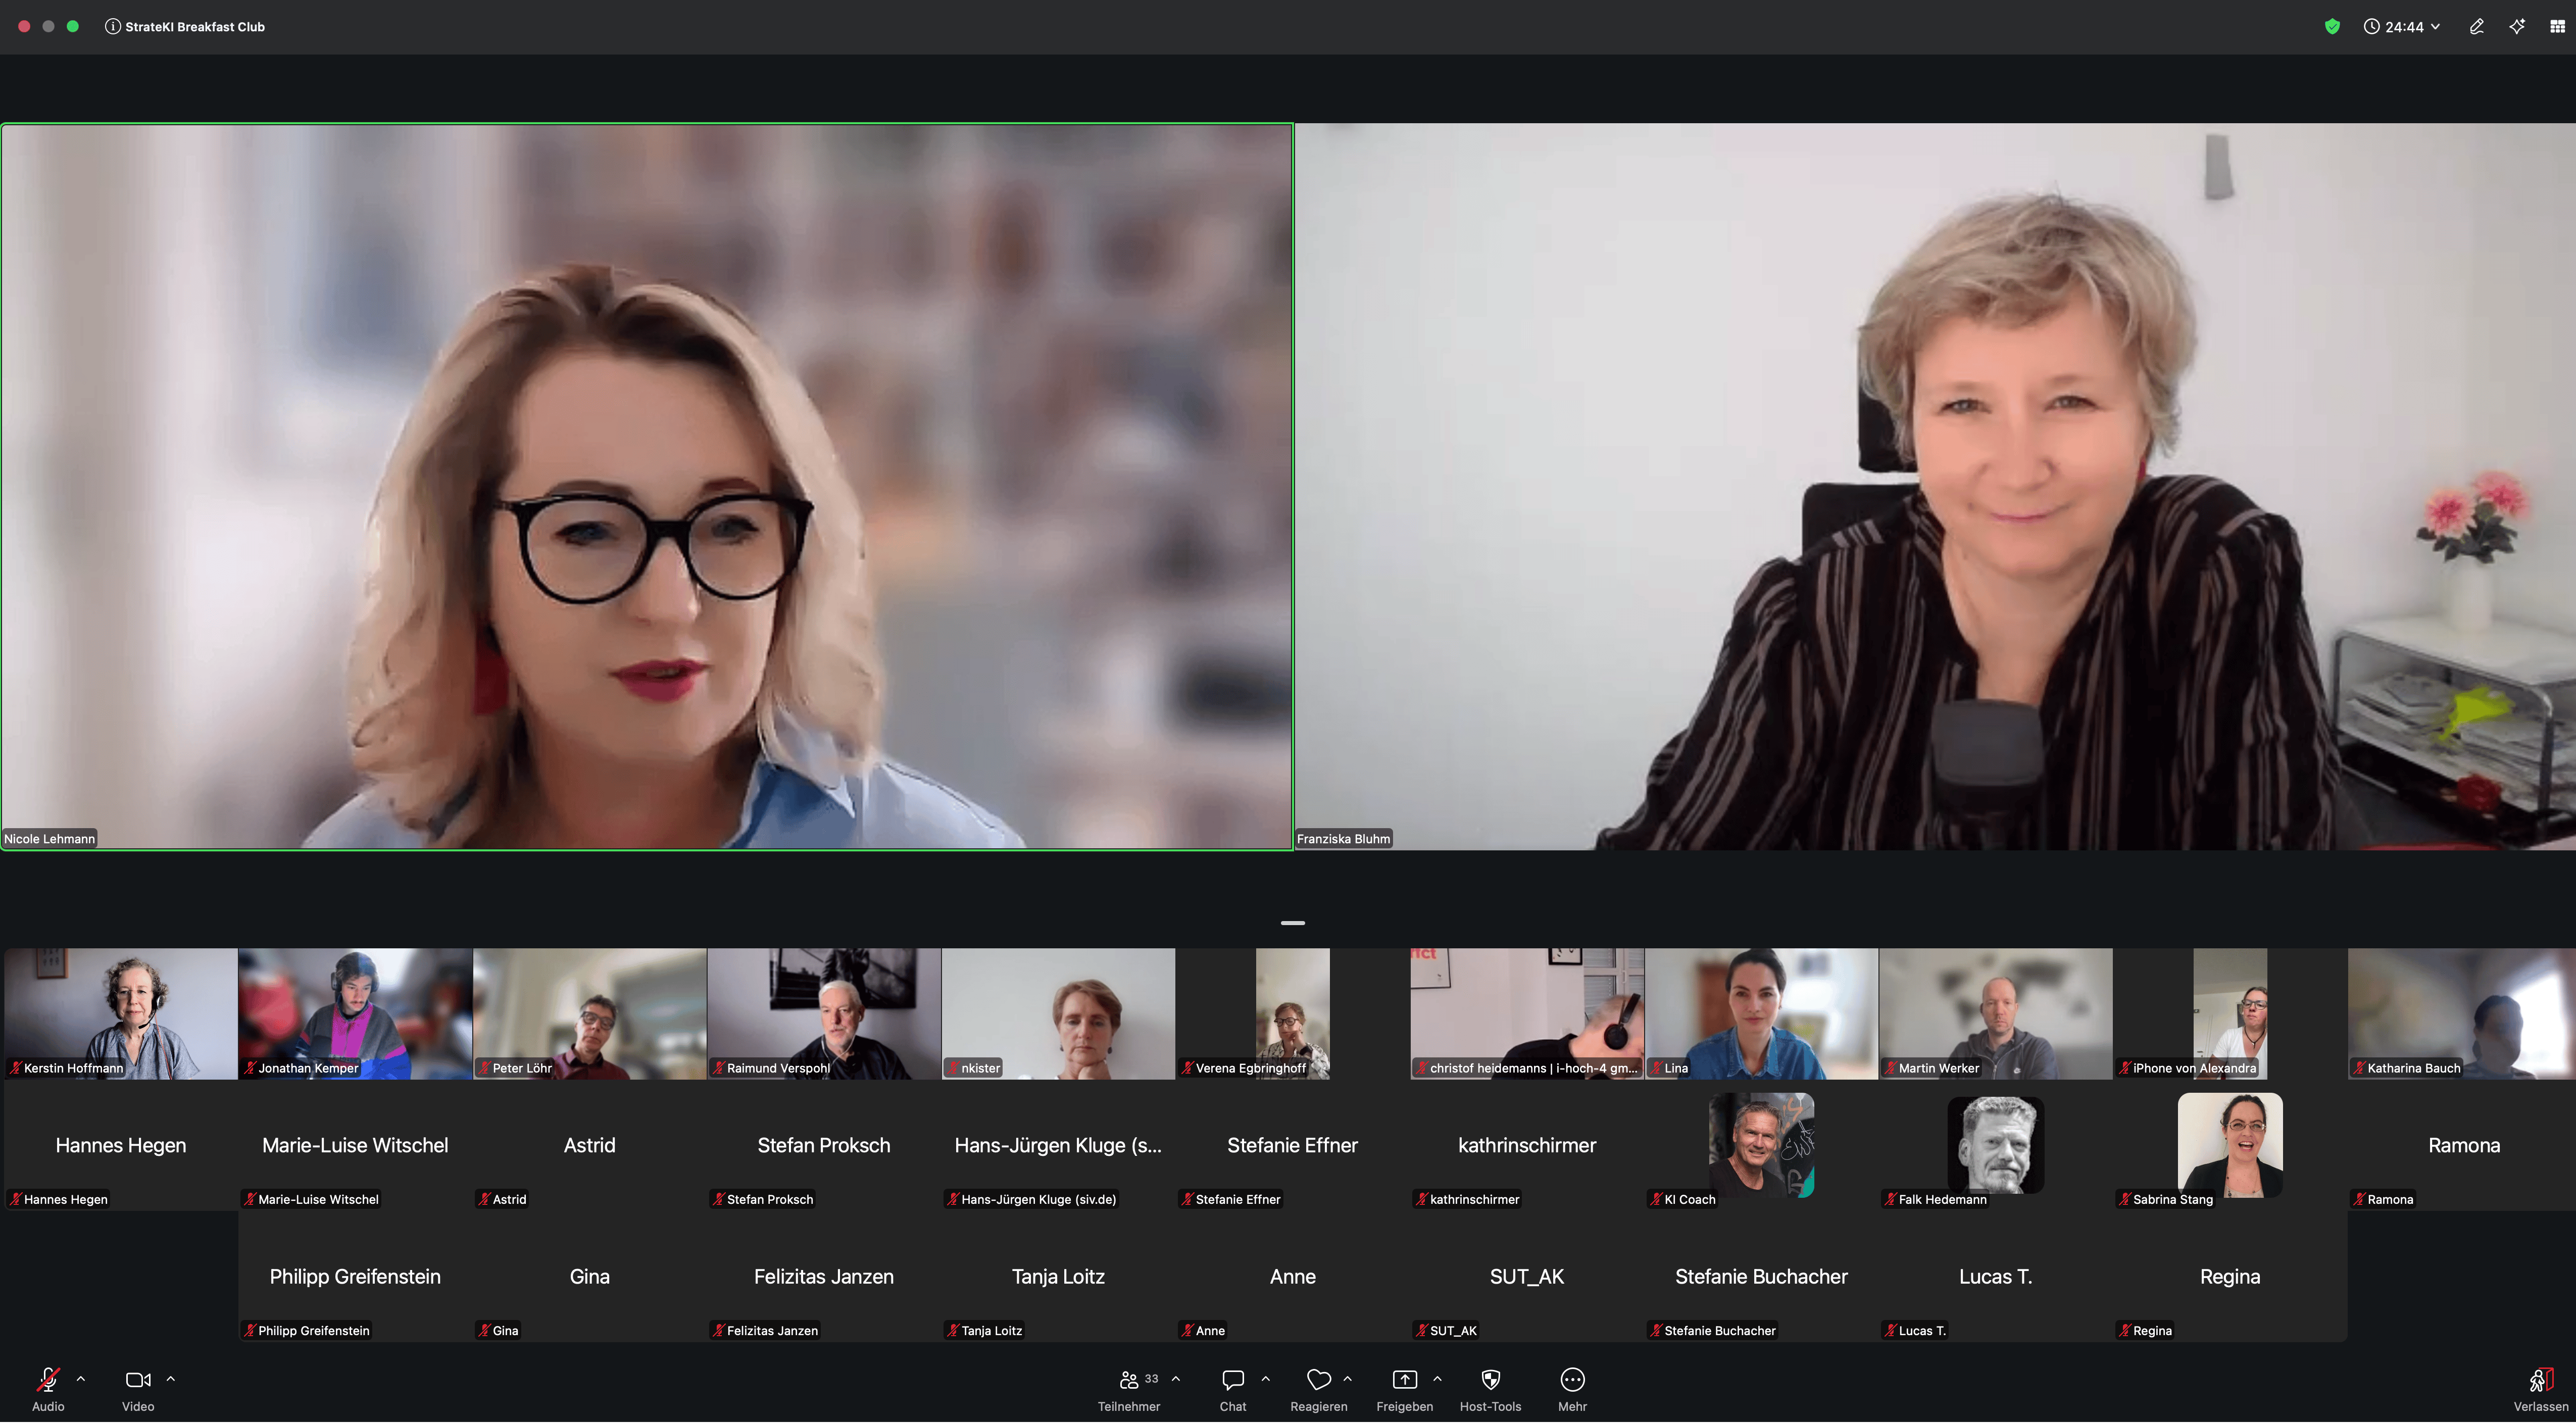Viewport: 2576px width, 1423px height.
Task: Click the green encryption shield icon
Action: pyautogui.click(x=2332, y=27)
